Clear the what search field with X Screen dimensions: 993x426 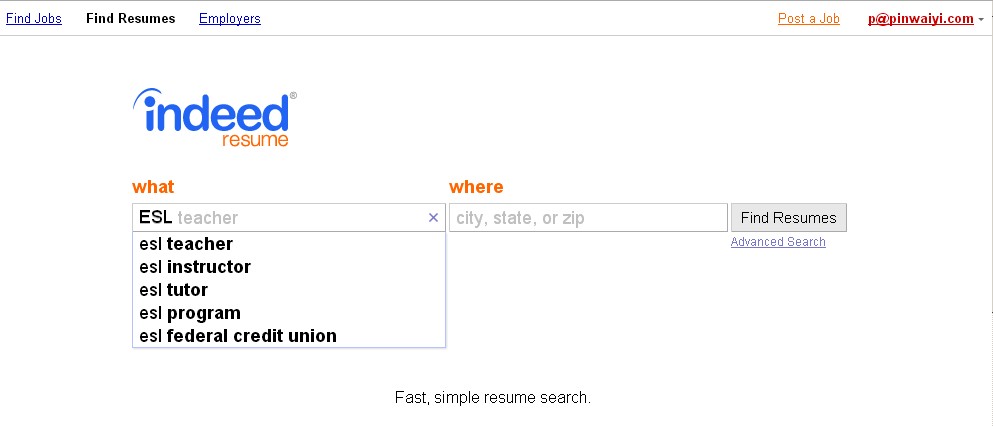(433, 218)
